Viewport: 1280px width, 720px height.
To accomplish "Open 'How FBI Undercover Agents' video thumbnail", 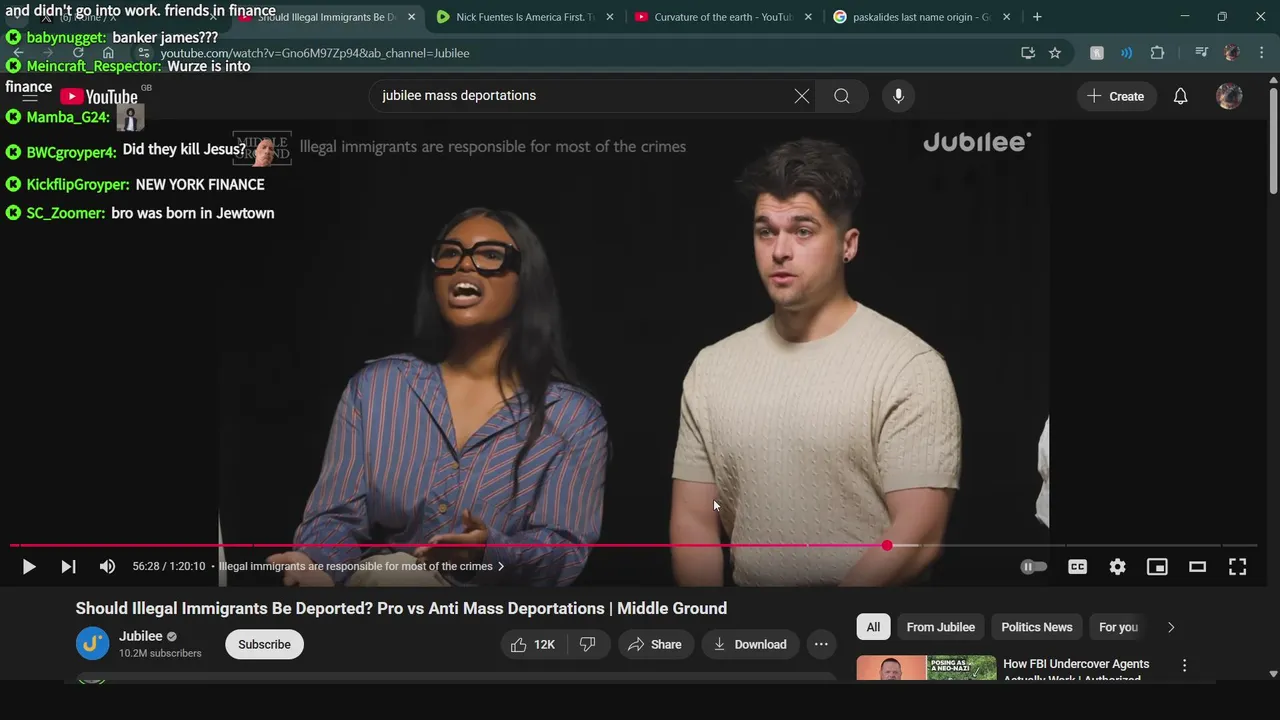I will point(926,668).
